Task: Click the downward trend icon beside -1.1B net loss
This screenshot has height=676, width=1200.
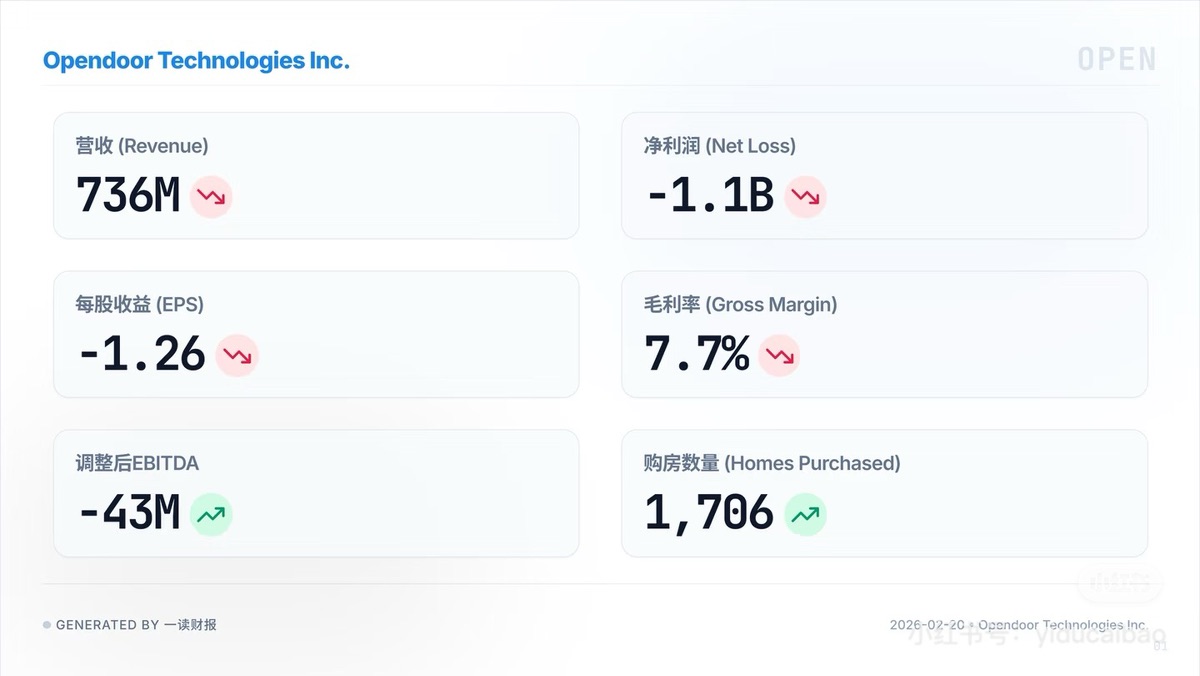Action: coord(805,197)
